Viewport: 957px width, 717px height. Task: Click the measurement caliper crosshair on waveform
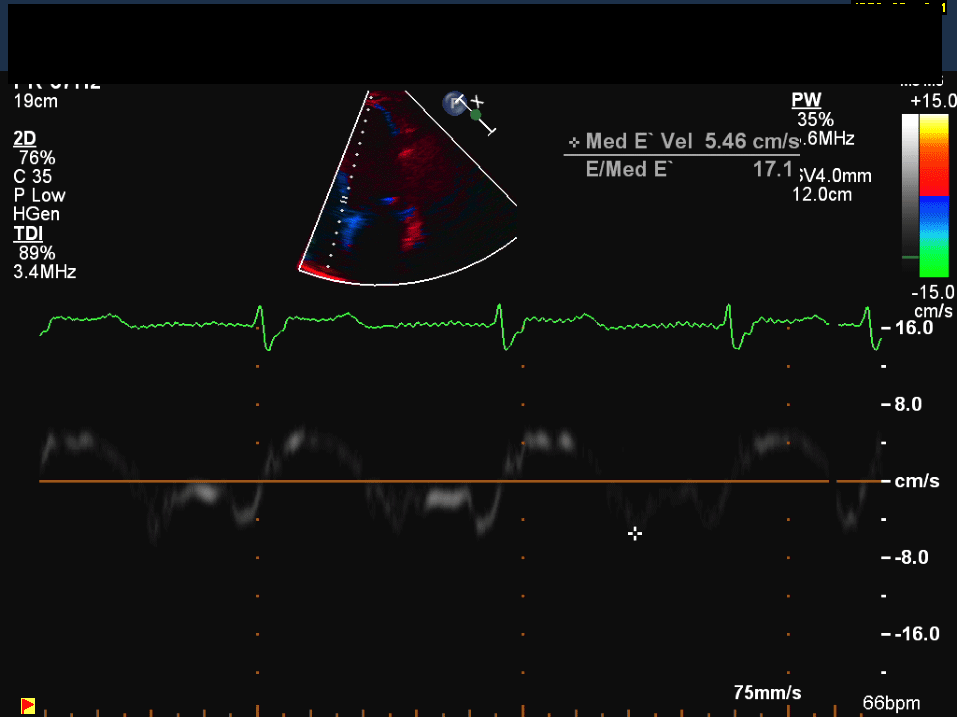pyautogui.click(x=634, y=533)
